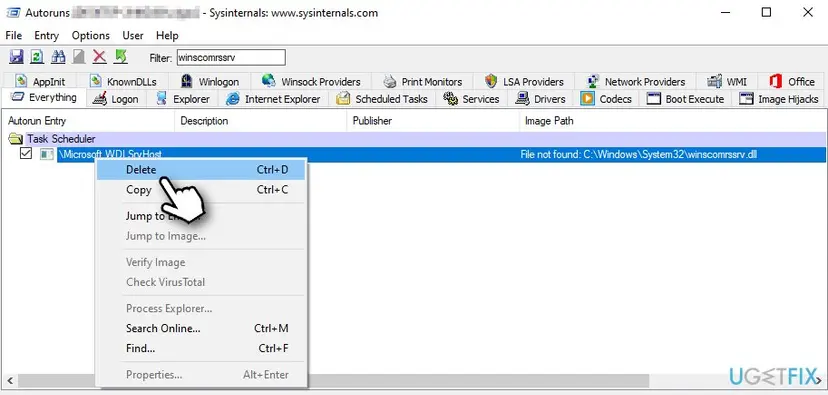This screenshot has height=395, width=828.
Task: Close the Autoruns window
Action: (807, 12)
